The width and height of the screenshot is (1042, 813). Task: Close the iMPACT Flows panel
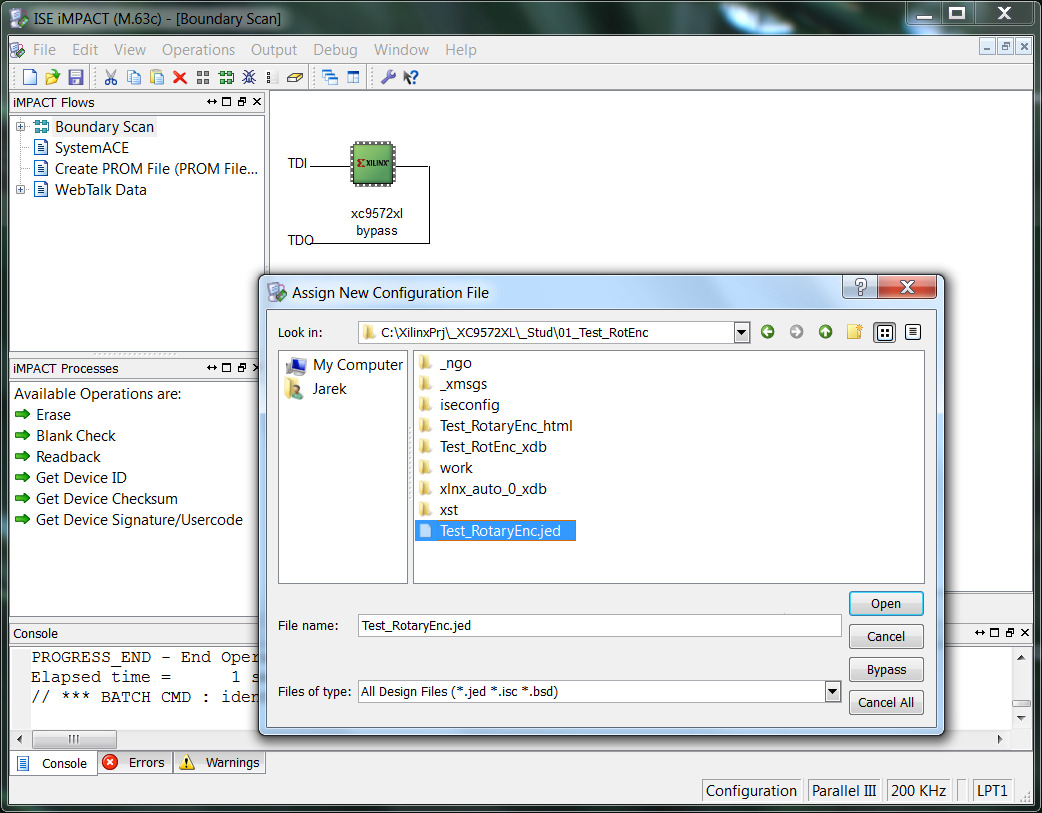coord(257,102)
